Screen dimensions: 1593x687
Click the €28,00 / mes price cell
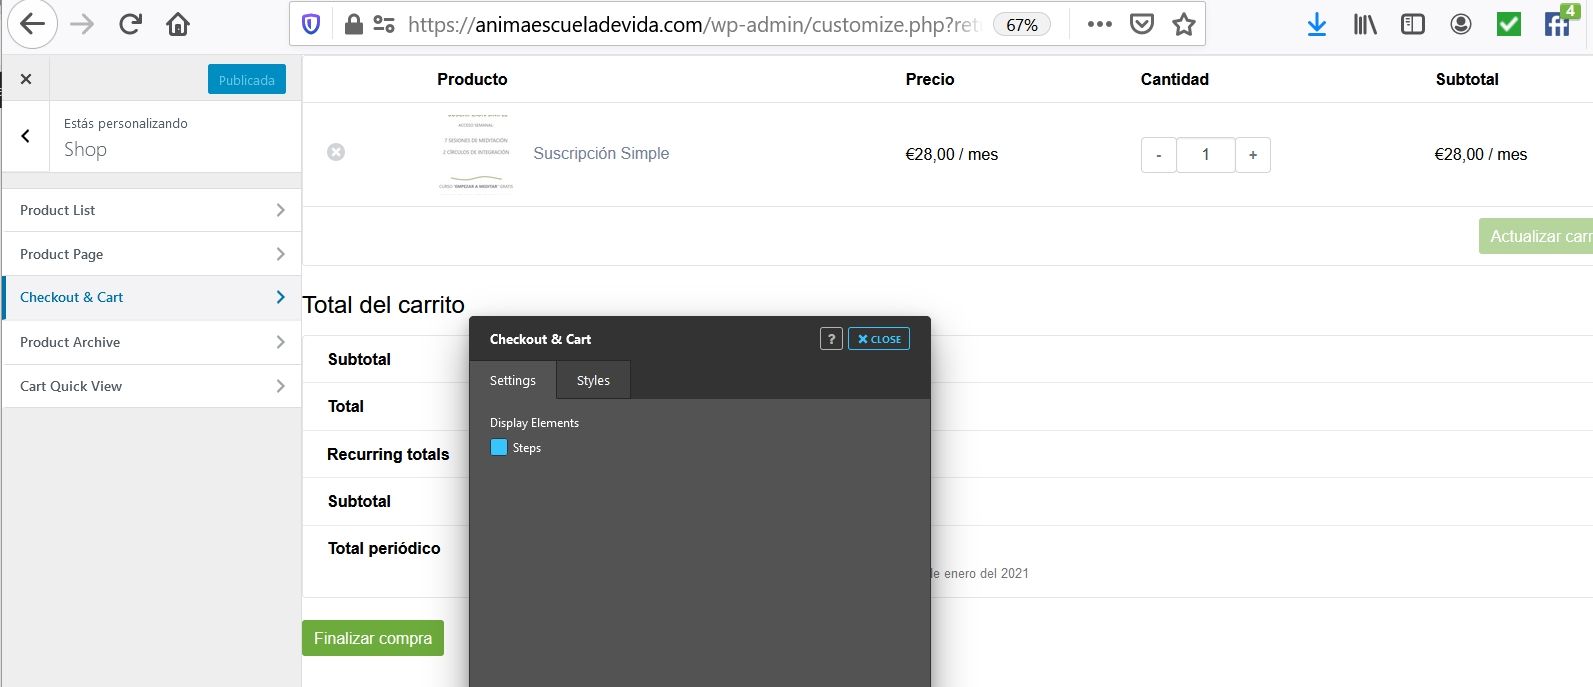tap(952, 154)
